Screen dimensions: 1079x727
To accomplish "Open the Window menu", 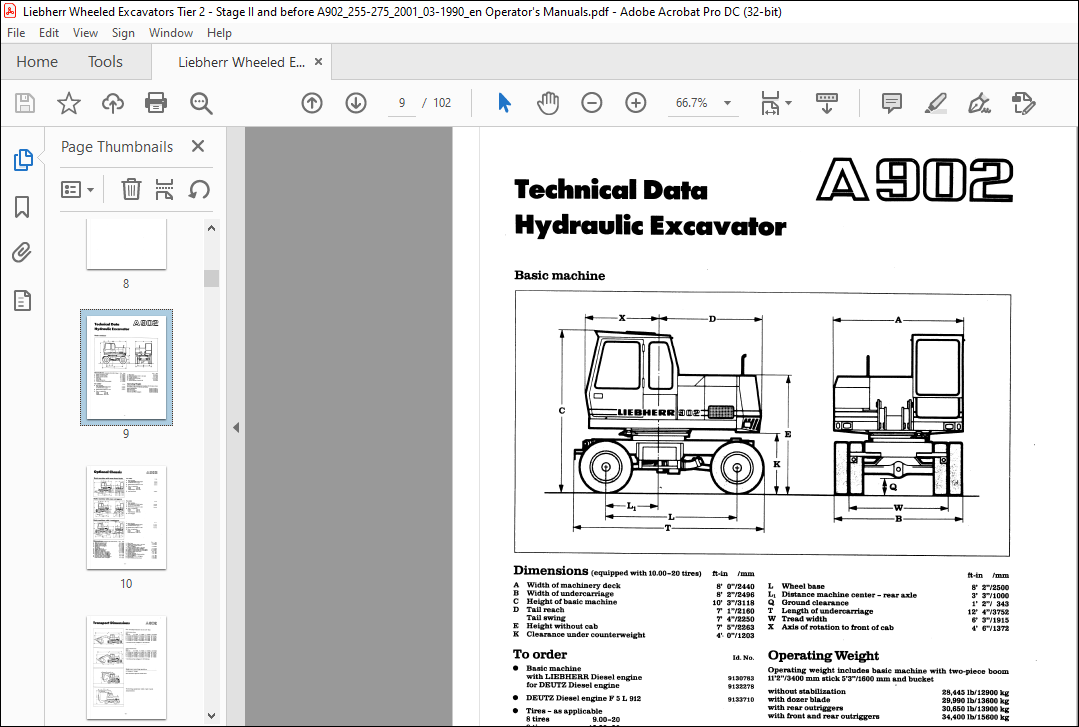I will pos(171,33).
